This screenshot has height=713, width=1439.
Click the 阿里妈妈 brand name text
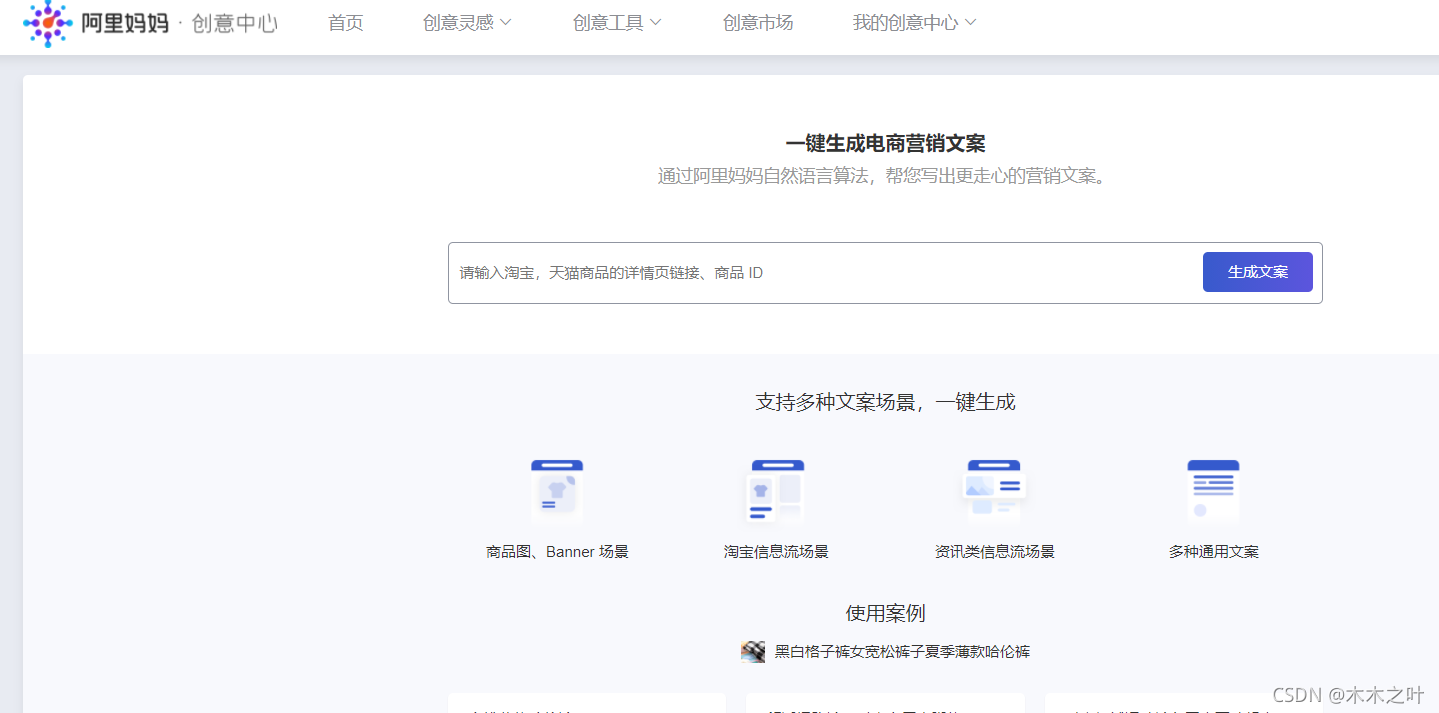[x=125, y=23]
